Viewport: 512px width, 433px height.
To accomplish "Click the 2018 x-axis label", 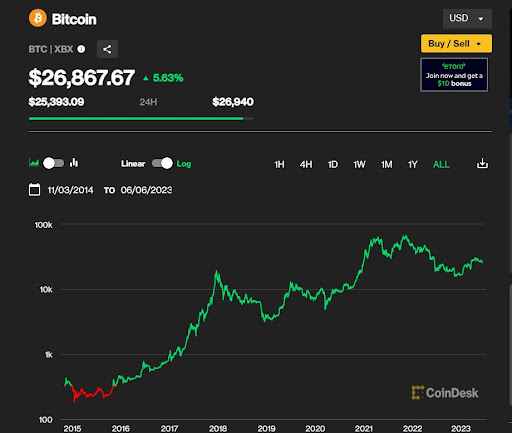I will tap(218, 428).
